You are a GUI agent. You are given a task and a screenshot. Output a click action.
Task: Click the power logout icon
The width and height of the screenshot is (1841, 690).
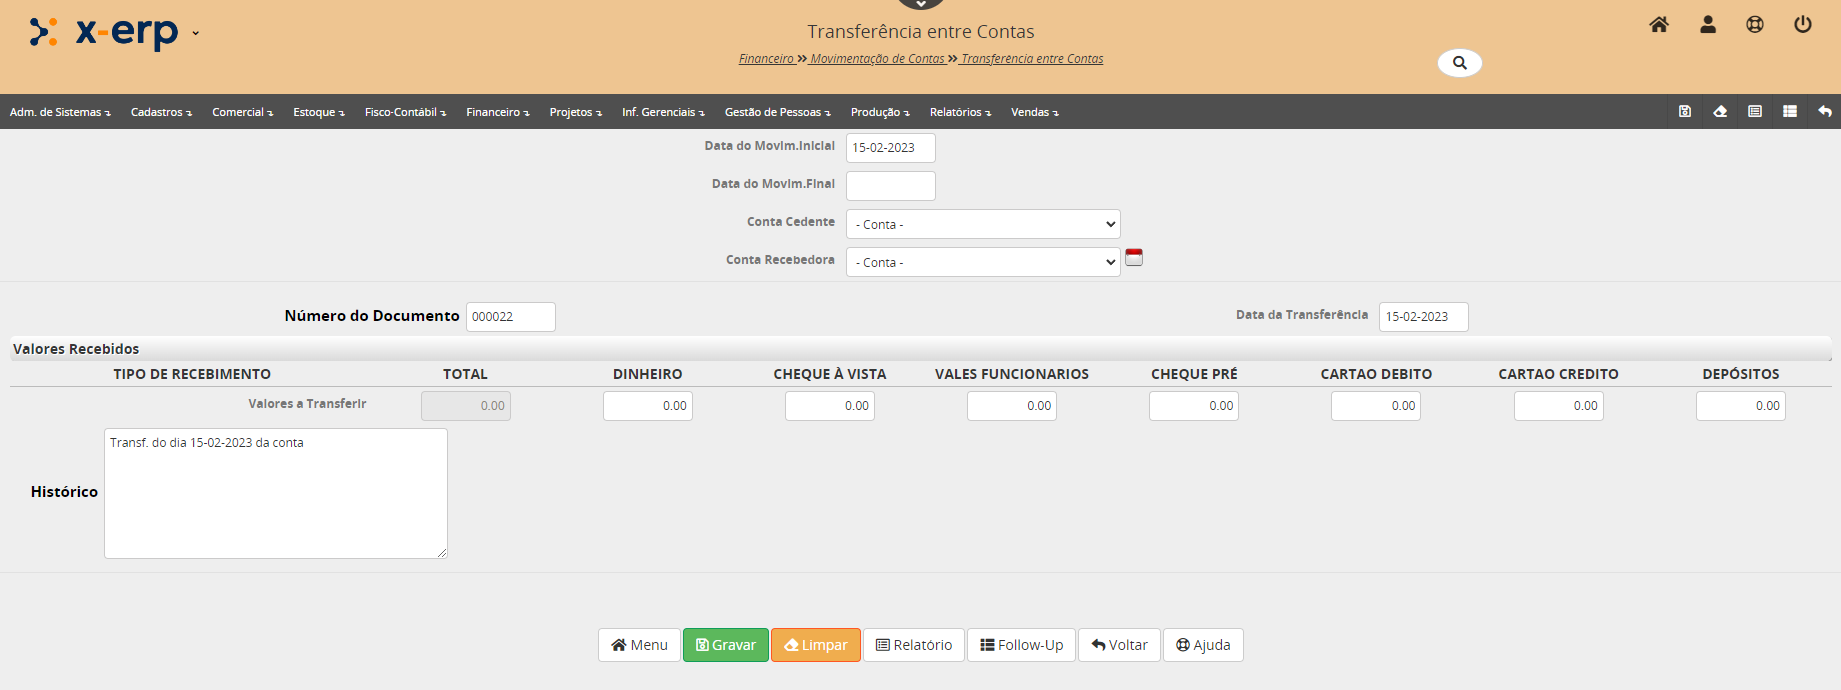[x=1803, y=25]
